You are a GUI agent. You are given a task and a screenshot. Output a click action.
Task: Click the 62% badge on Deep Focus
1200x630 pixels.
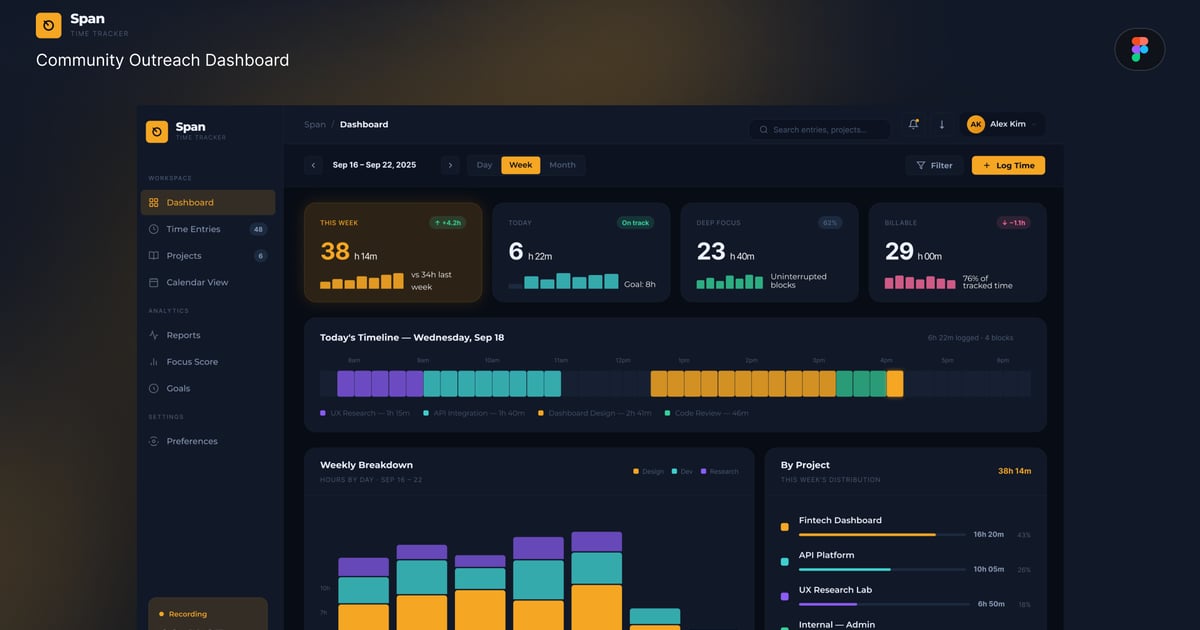pyautogui.click(x=830, y=223)
